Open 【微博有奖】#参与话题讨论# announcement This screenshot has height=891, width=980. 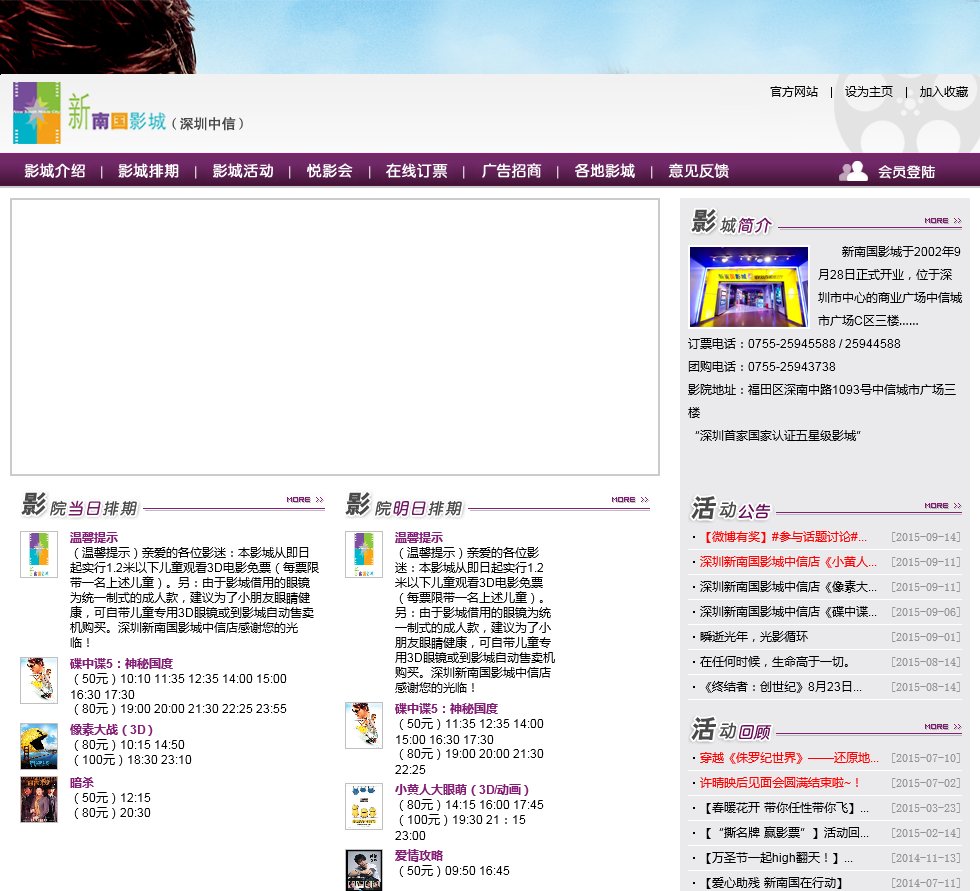[783, 537]
